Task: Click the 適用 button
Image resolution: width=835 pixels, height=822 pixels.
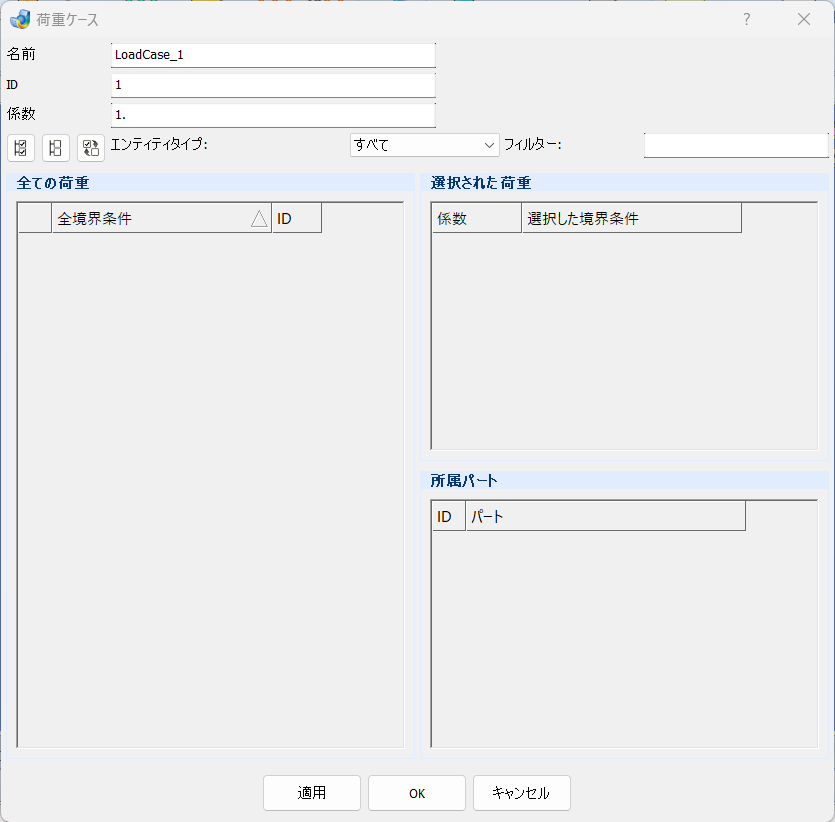Action: tap(312, 793)
